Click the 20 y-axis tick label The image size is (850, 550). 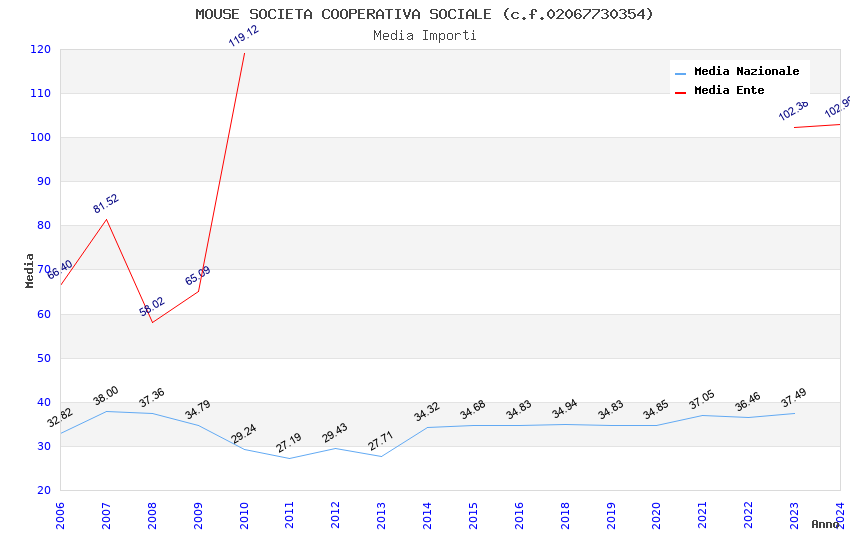[x=44, y=490]
